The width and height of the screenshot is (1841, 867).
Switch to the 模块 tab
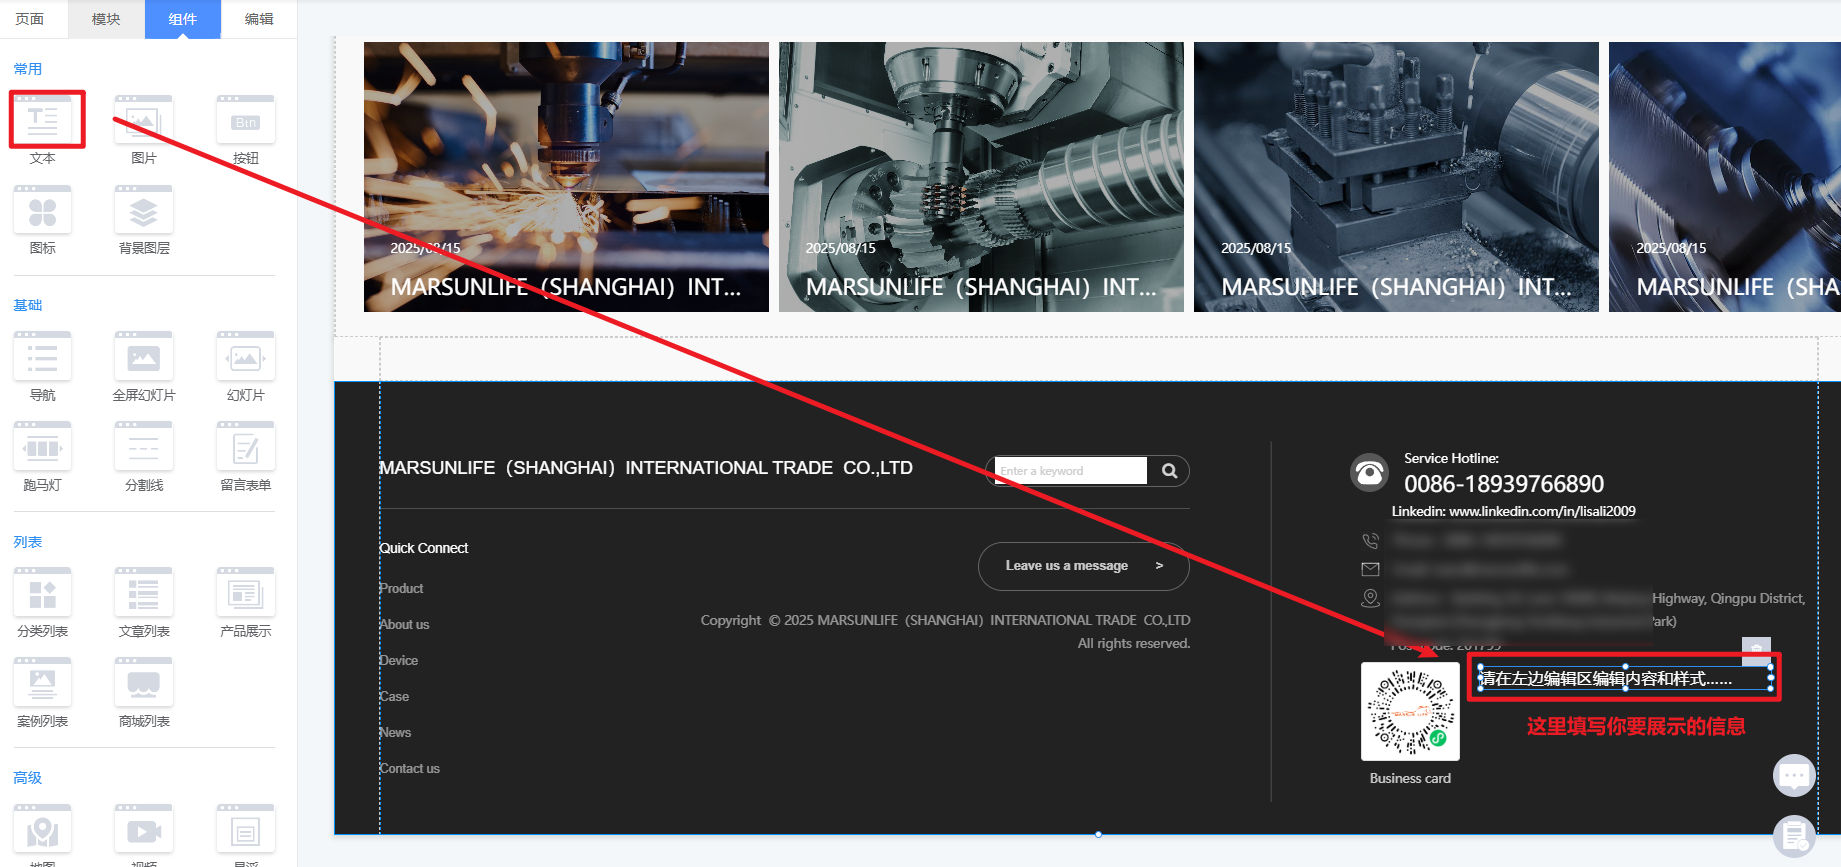click(106, 19)
